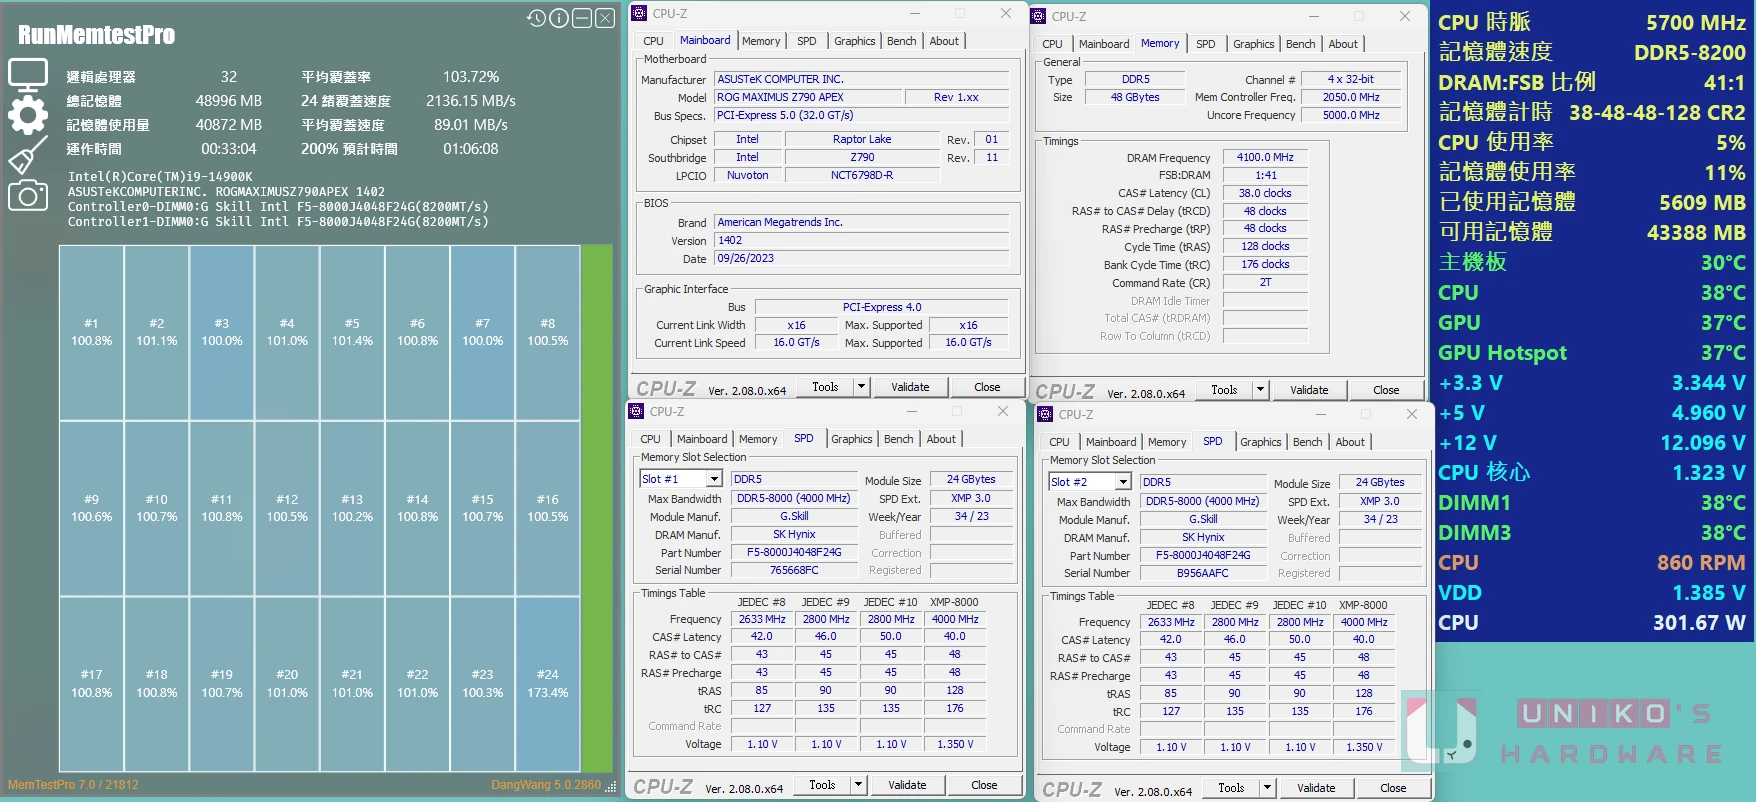Click Tools button in Slot #2 SPD window
This screenshot has width=1756, height=802.
pyautogui.click(x=1231, y=788)
